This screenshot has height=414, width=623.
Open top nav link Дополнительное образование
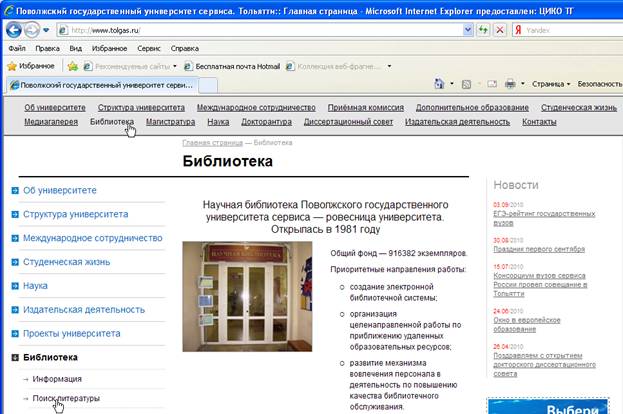coord(472,108)
